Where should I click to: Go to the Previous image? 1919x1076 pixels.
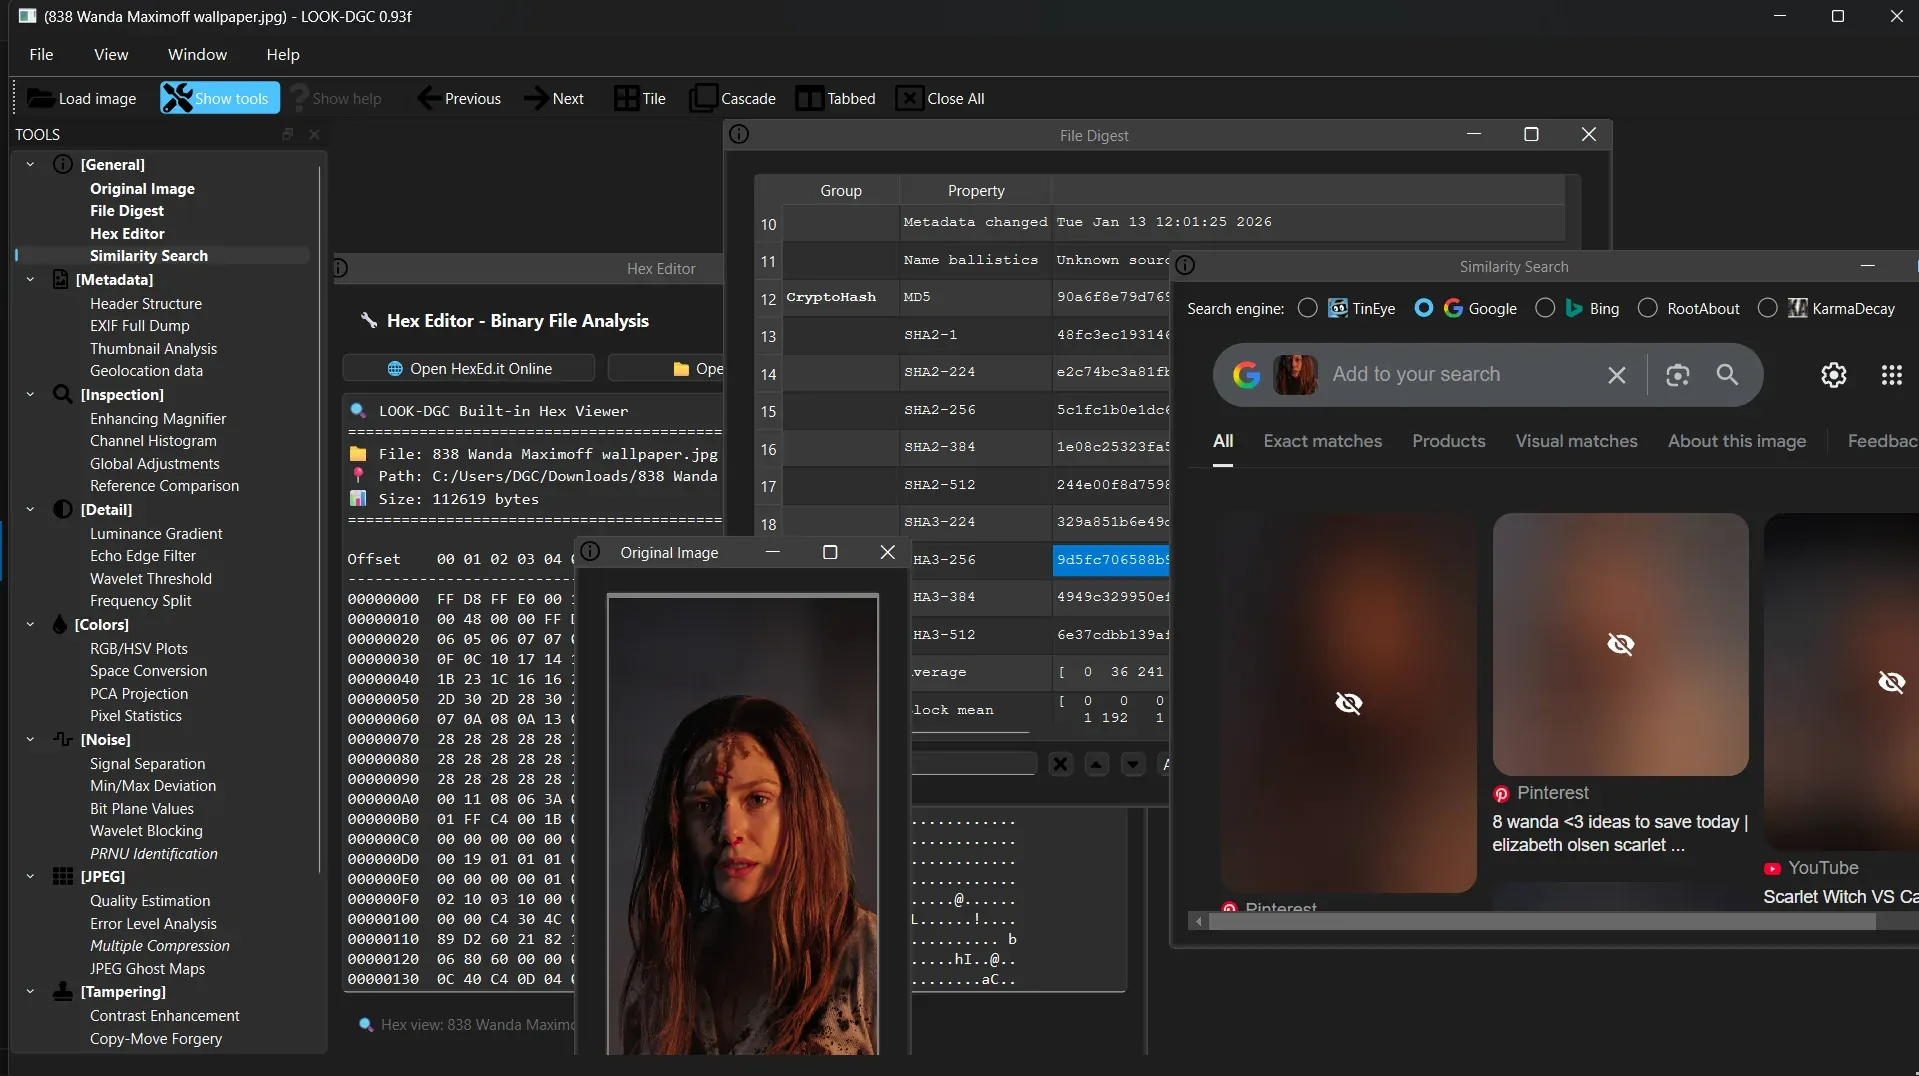pyautogui.click(x=459, y=98)
